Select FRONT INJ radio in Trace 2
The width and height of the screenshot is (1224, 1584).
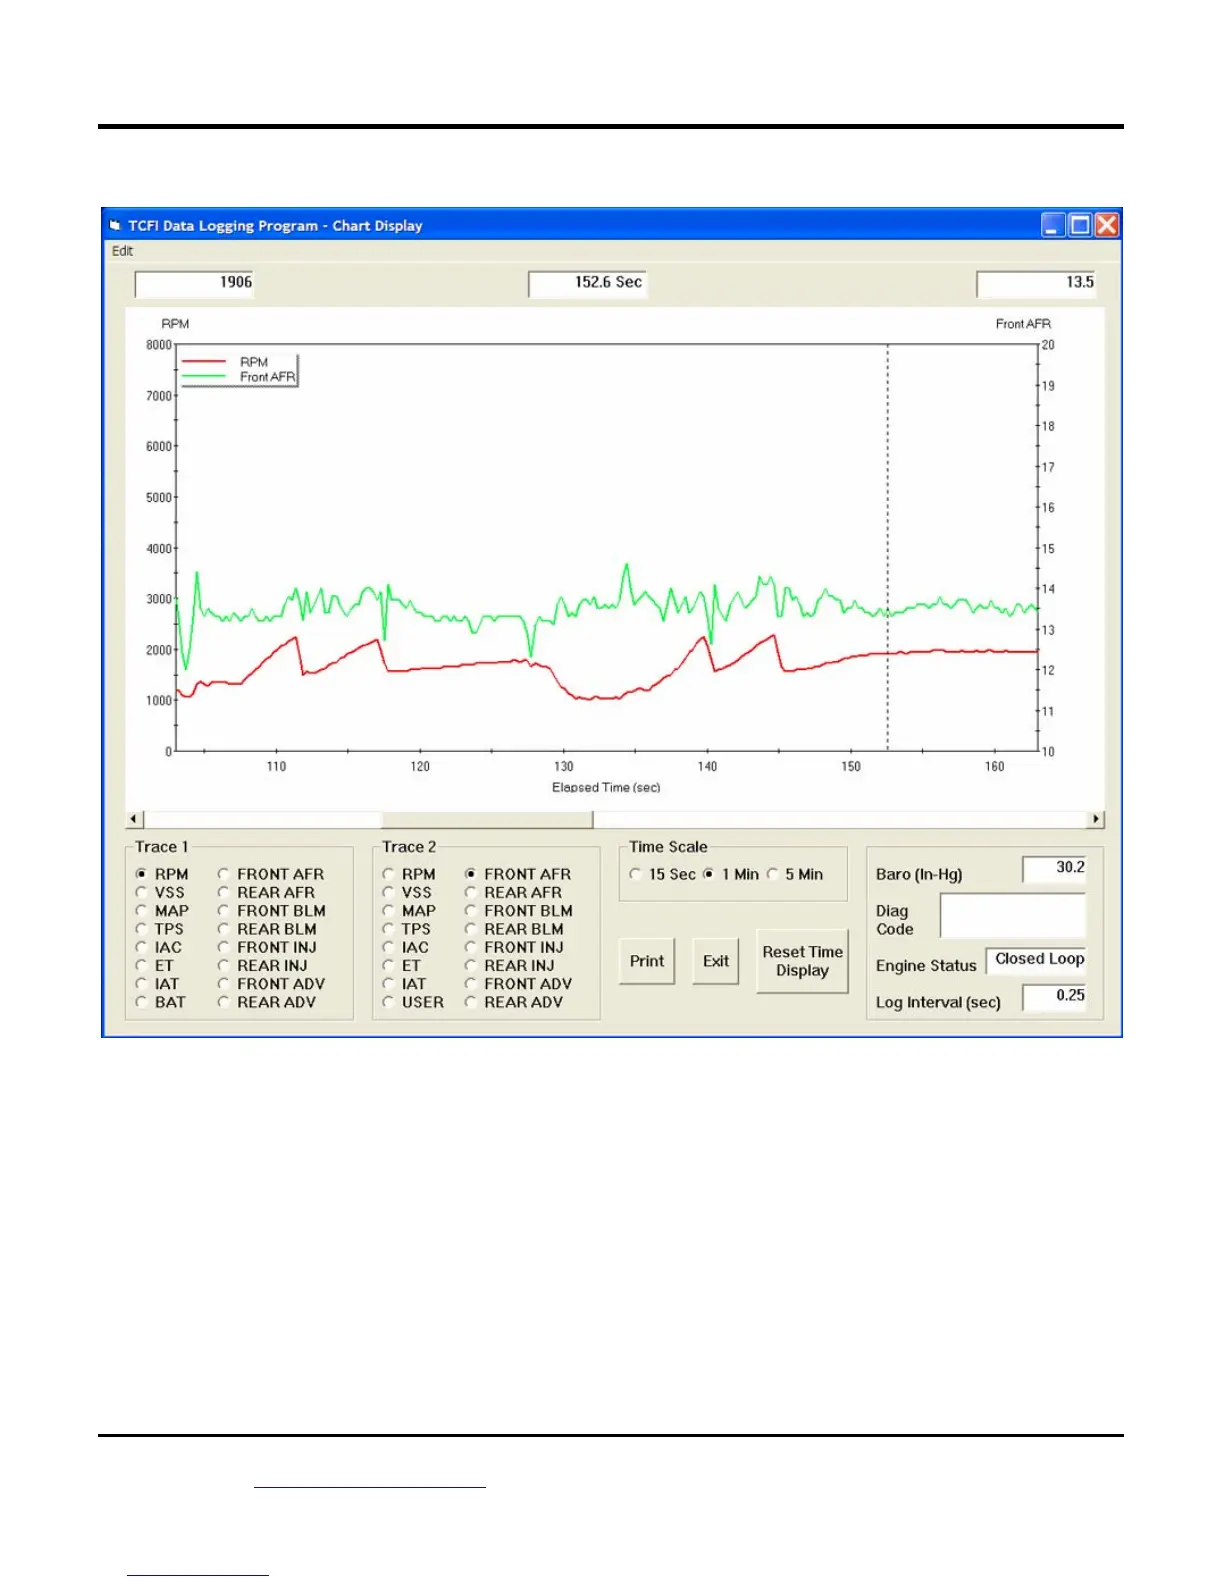coord(470,947)
